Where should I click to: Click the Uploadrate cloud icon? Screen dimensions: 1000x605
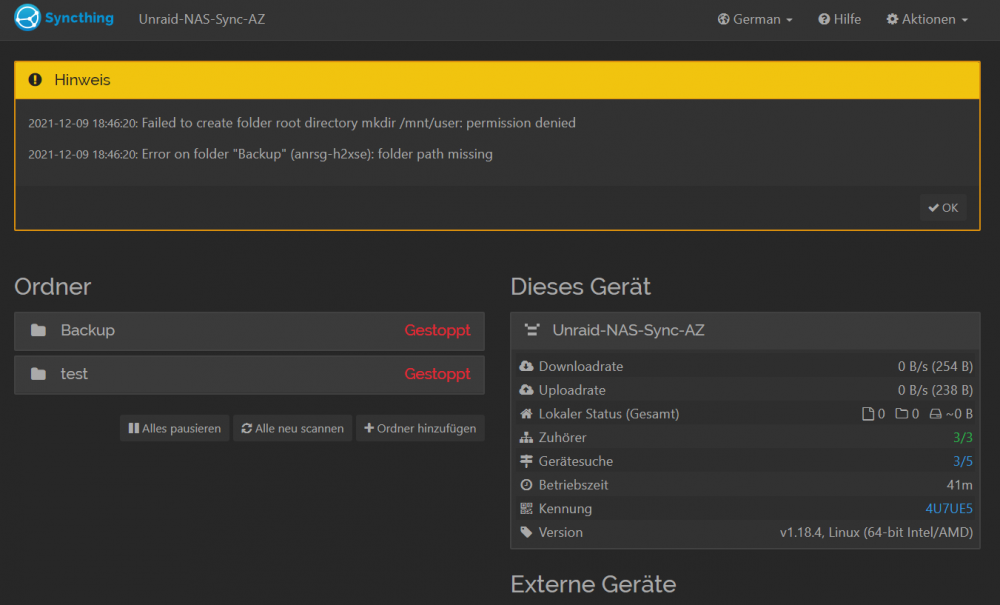point(526,390)
